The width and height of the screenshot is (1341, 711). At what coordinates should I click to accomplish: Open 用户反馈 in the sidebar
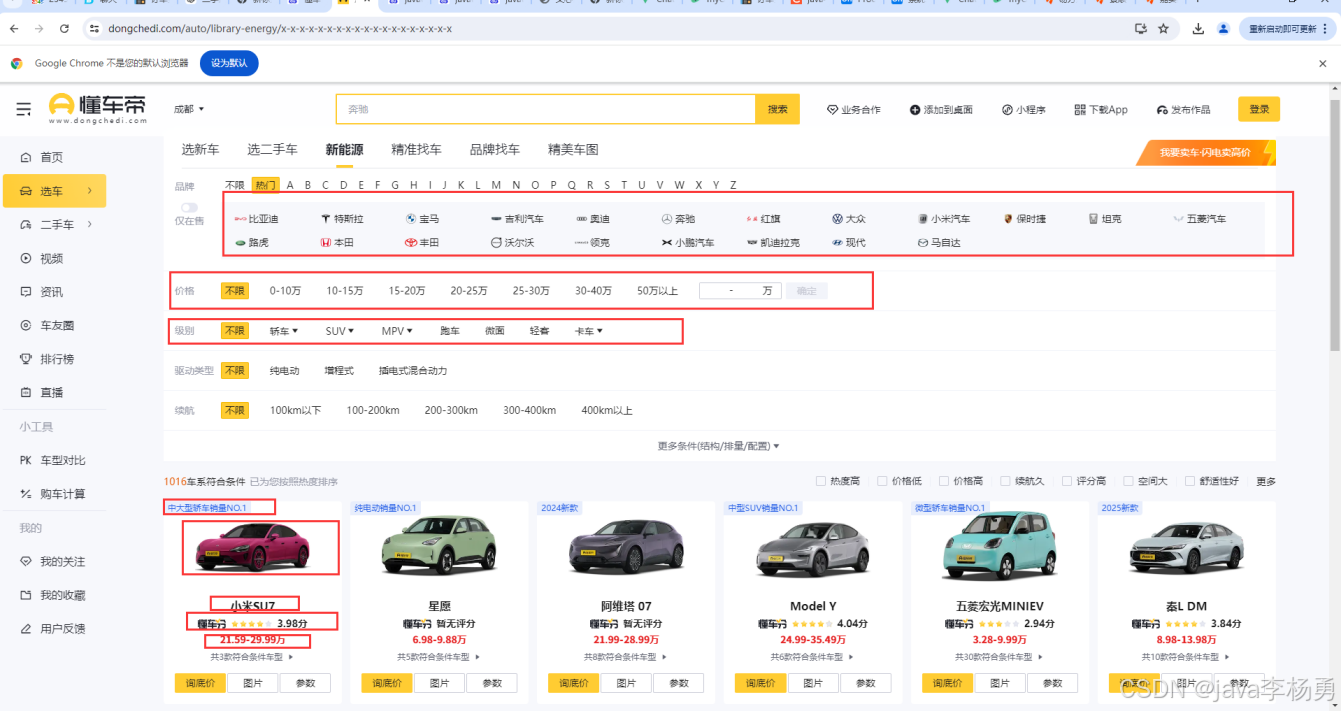click(x=53, y=629)
